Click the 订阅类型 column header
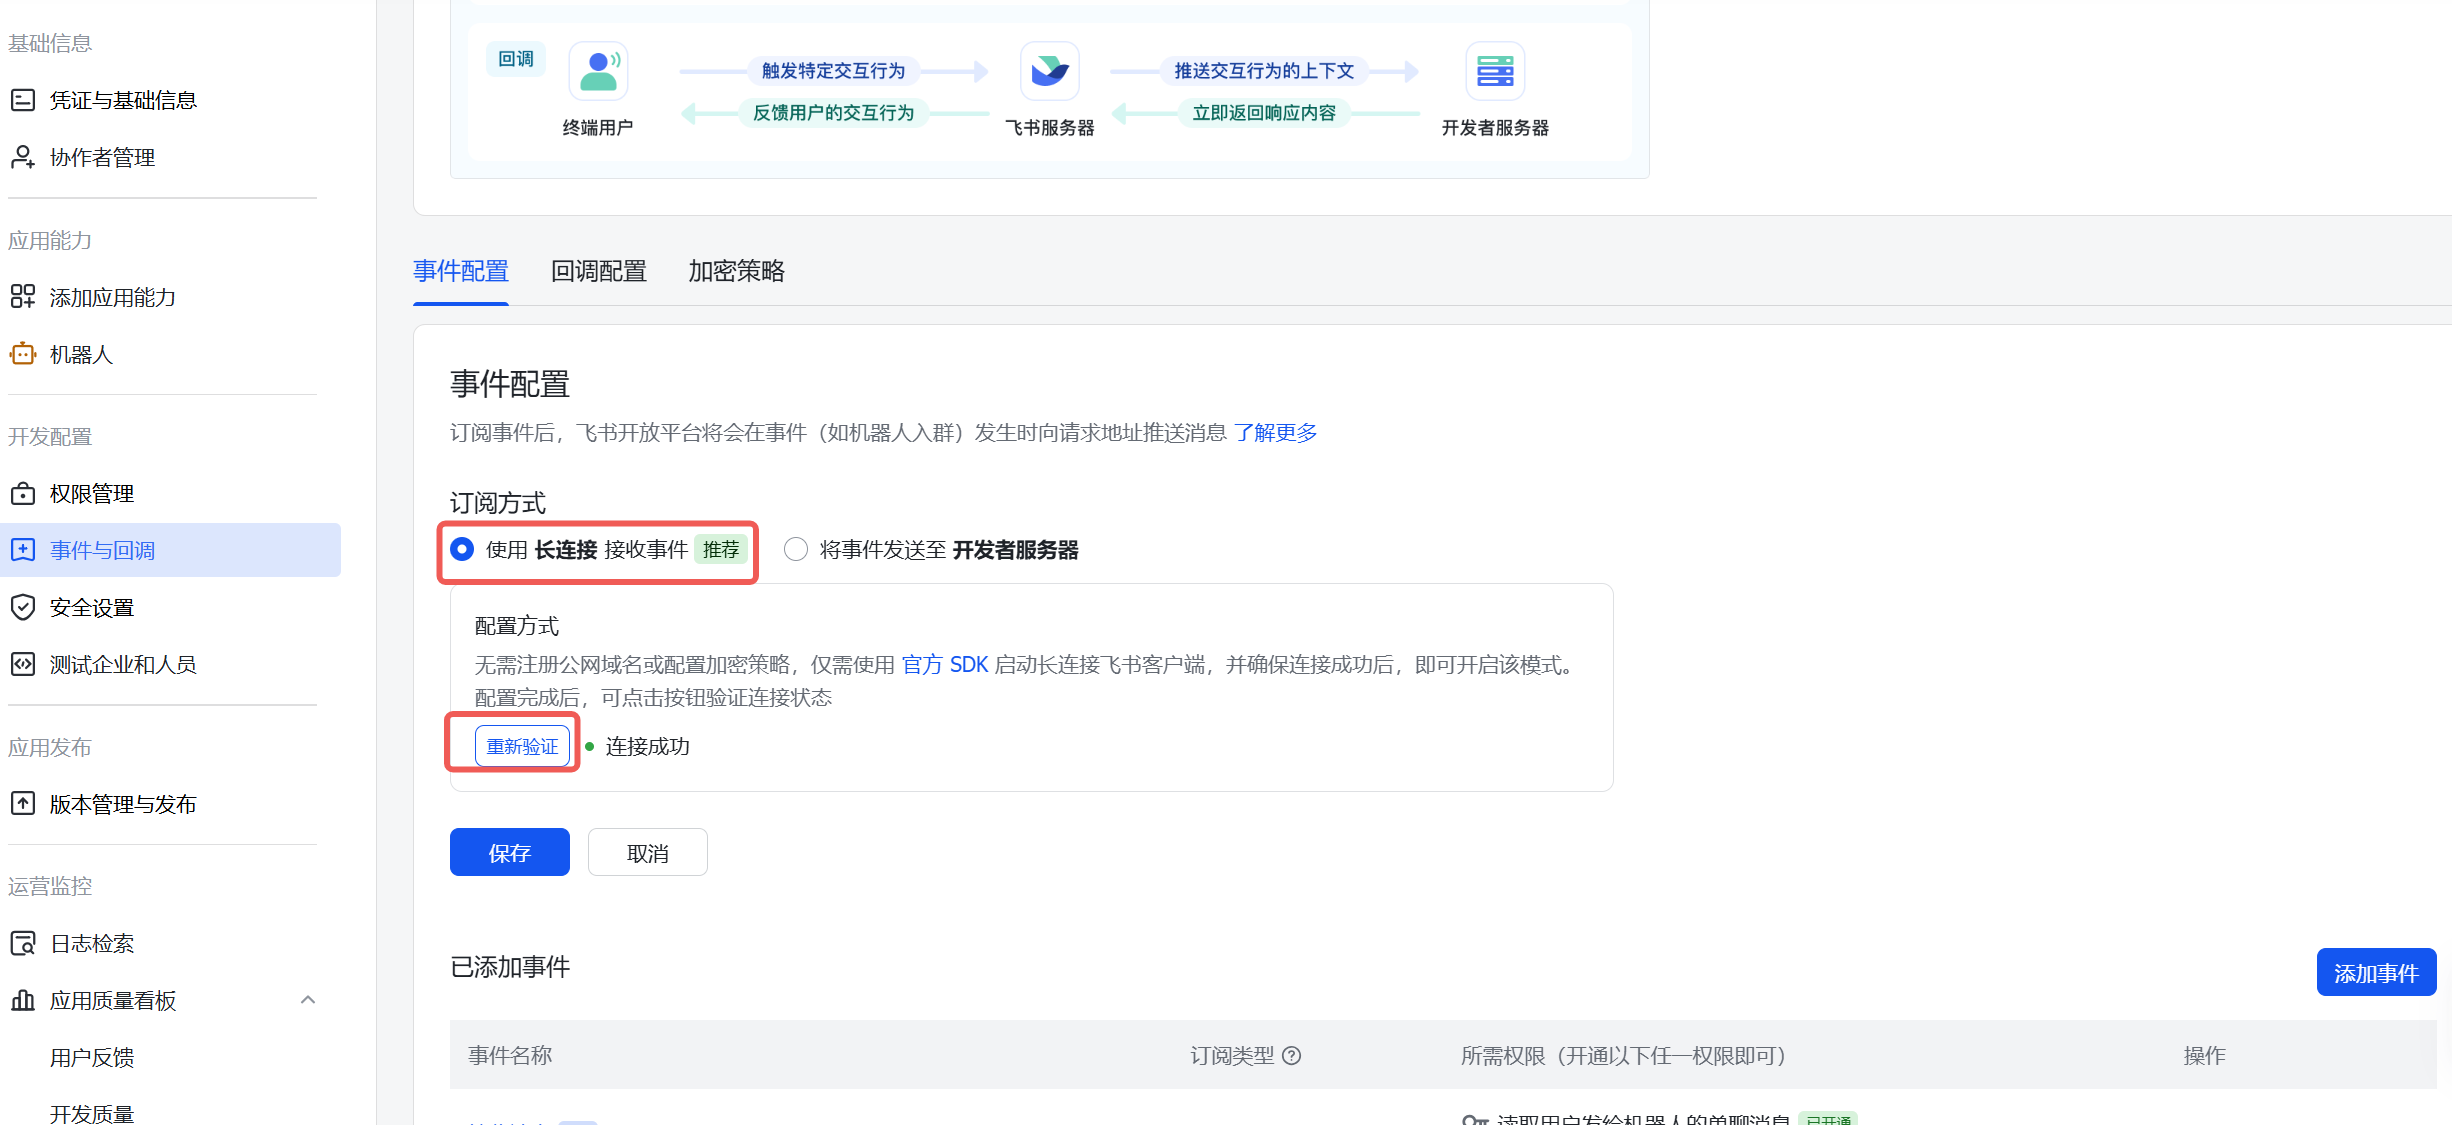2452x1125 pixels. [1232, 1055]
